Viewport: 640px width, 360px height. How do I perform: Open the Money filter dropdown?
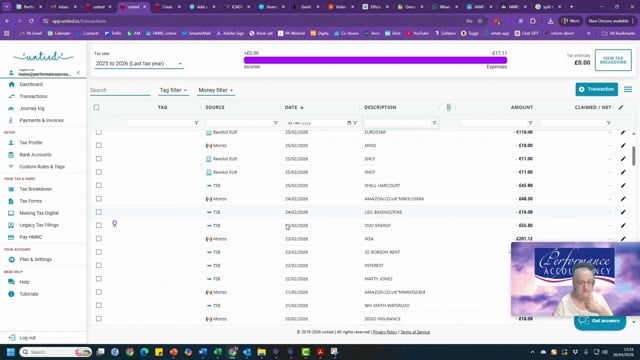pos(216,90)
